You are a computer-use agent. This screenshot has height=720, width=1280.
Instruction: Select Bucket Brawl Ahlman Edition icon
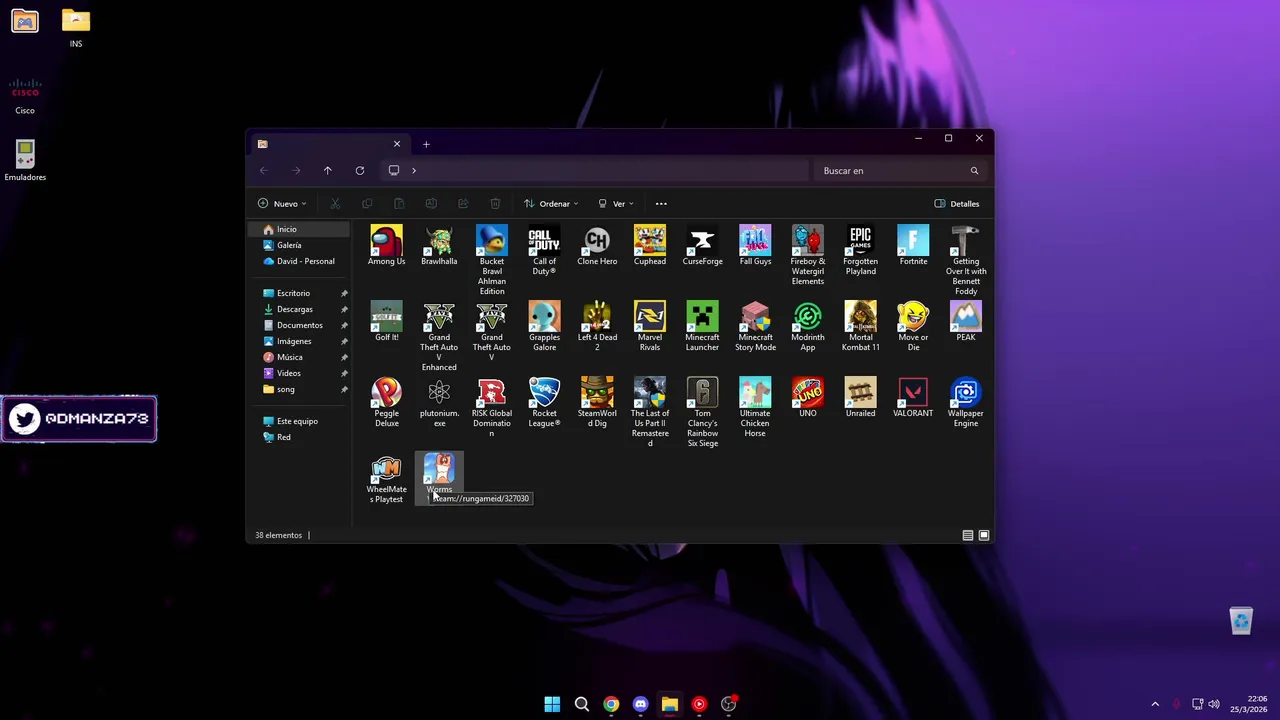(492, 260)
